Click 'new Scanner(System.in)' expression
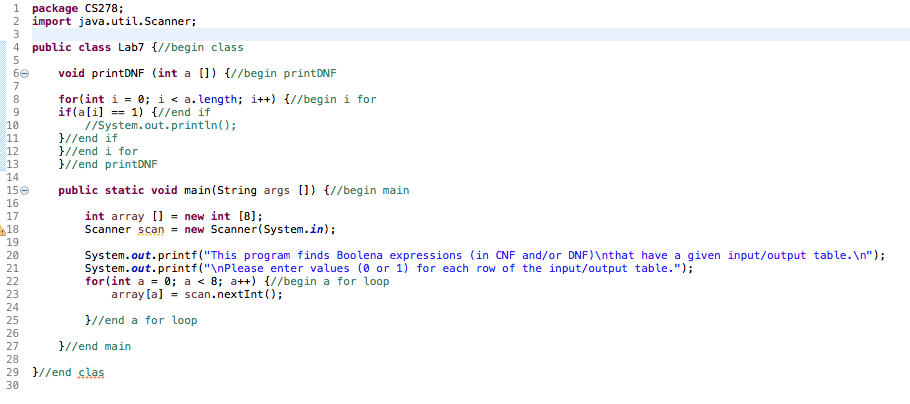The image size is (910, 404). 258,229
